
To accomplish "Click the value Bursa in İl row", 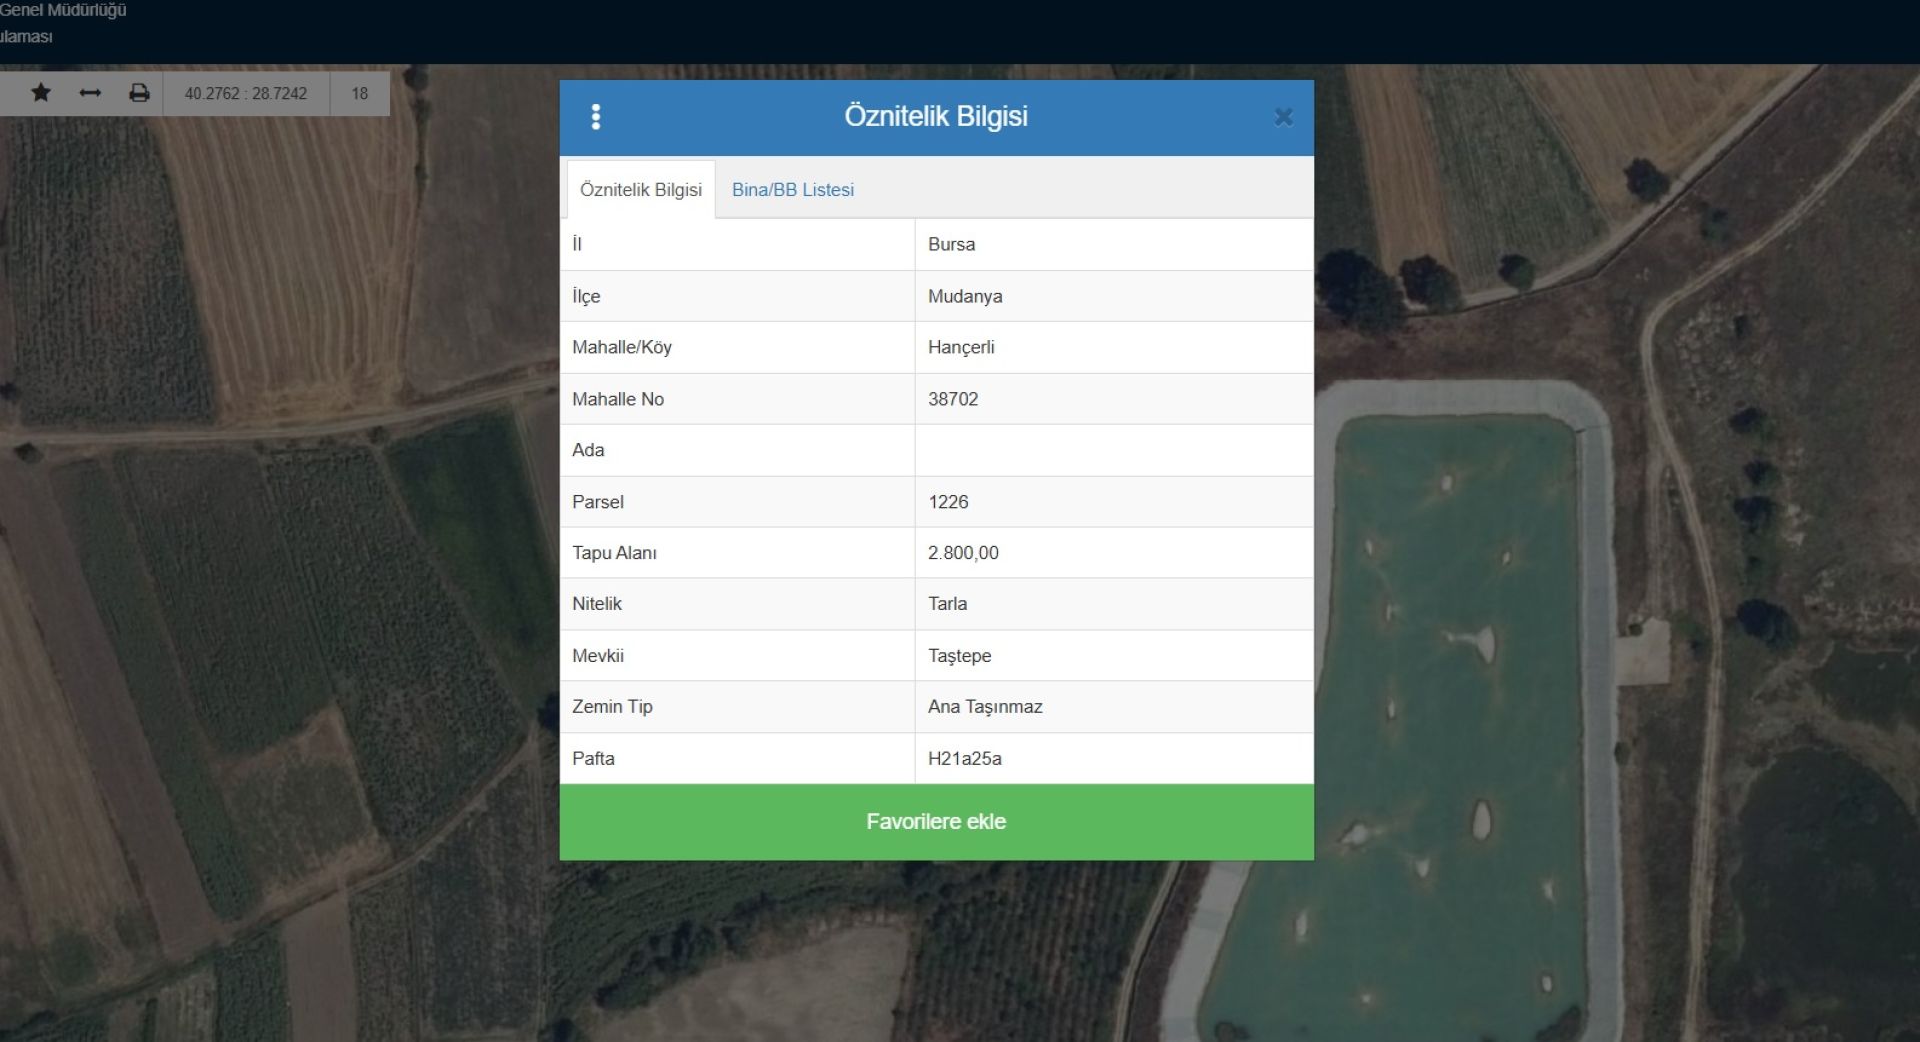I will tap(951, 245).
